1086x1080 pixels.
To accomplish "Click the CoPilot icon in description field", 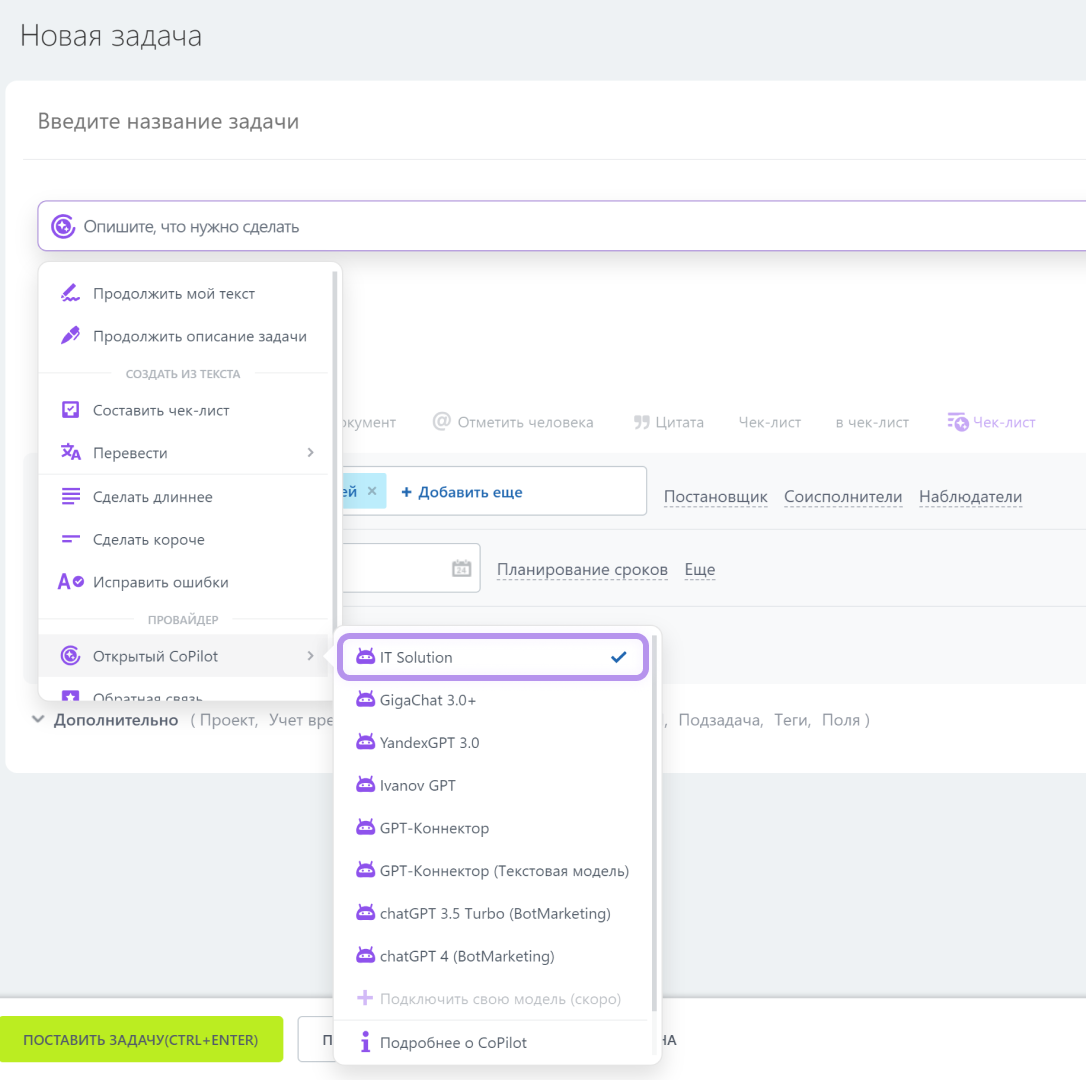I will point(63,227).
